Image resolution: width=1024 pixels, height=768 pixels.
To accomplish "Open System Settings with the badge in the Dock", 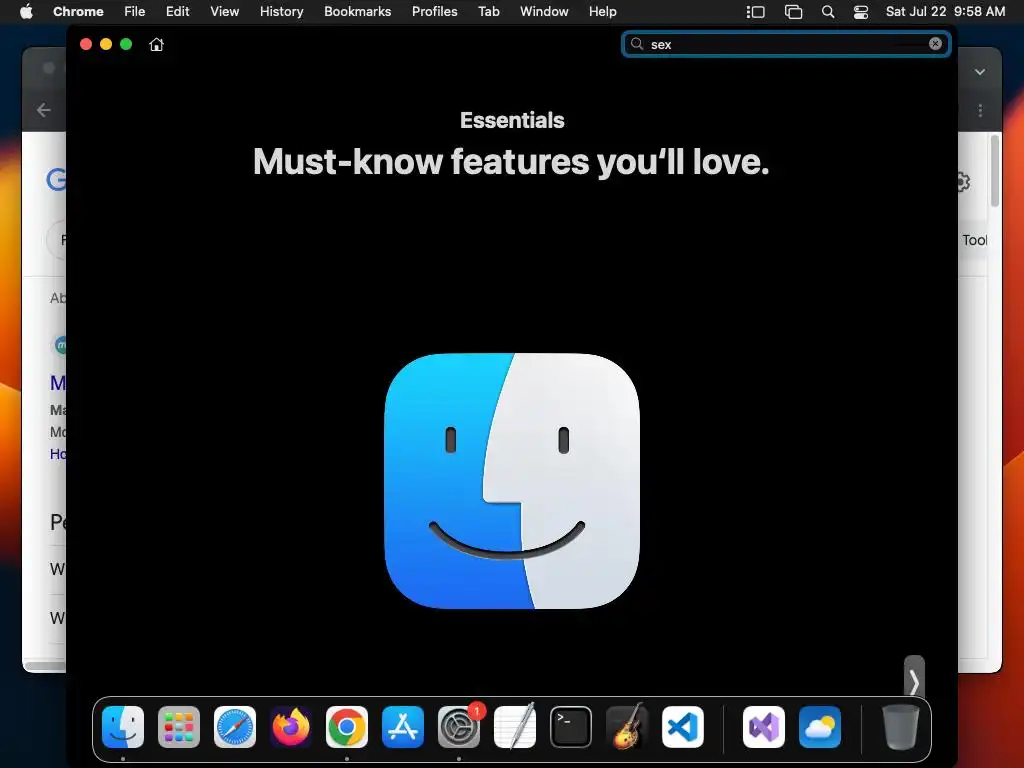I will pyautogui.click(x=458, y=727).
